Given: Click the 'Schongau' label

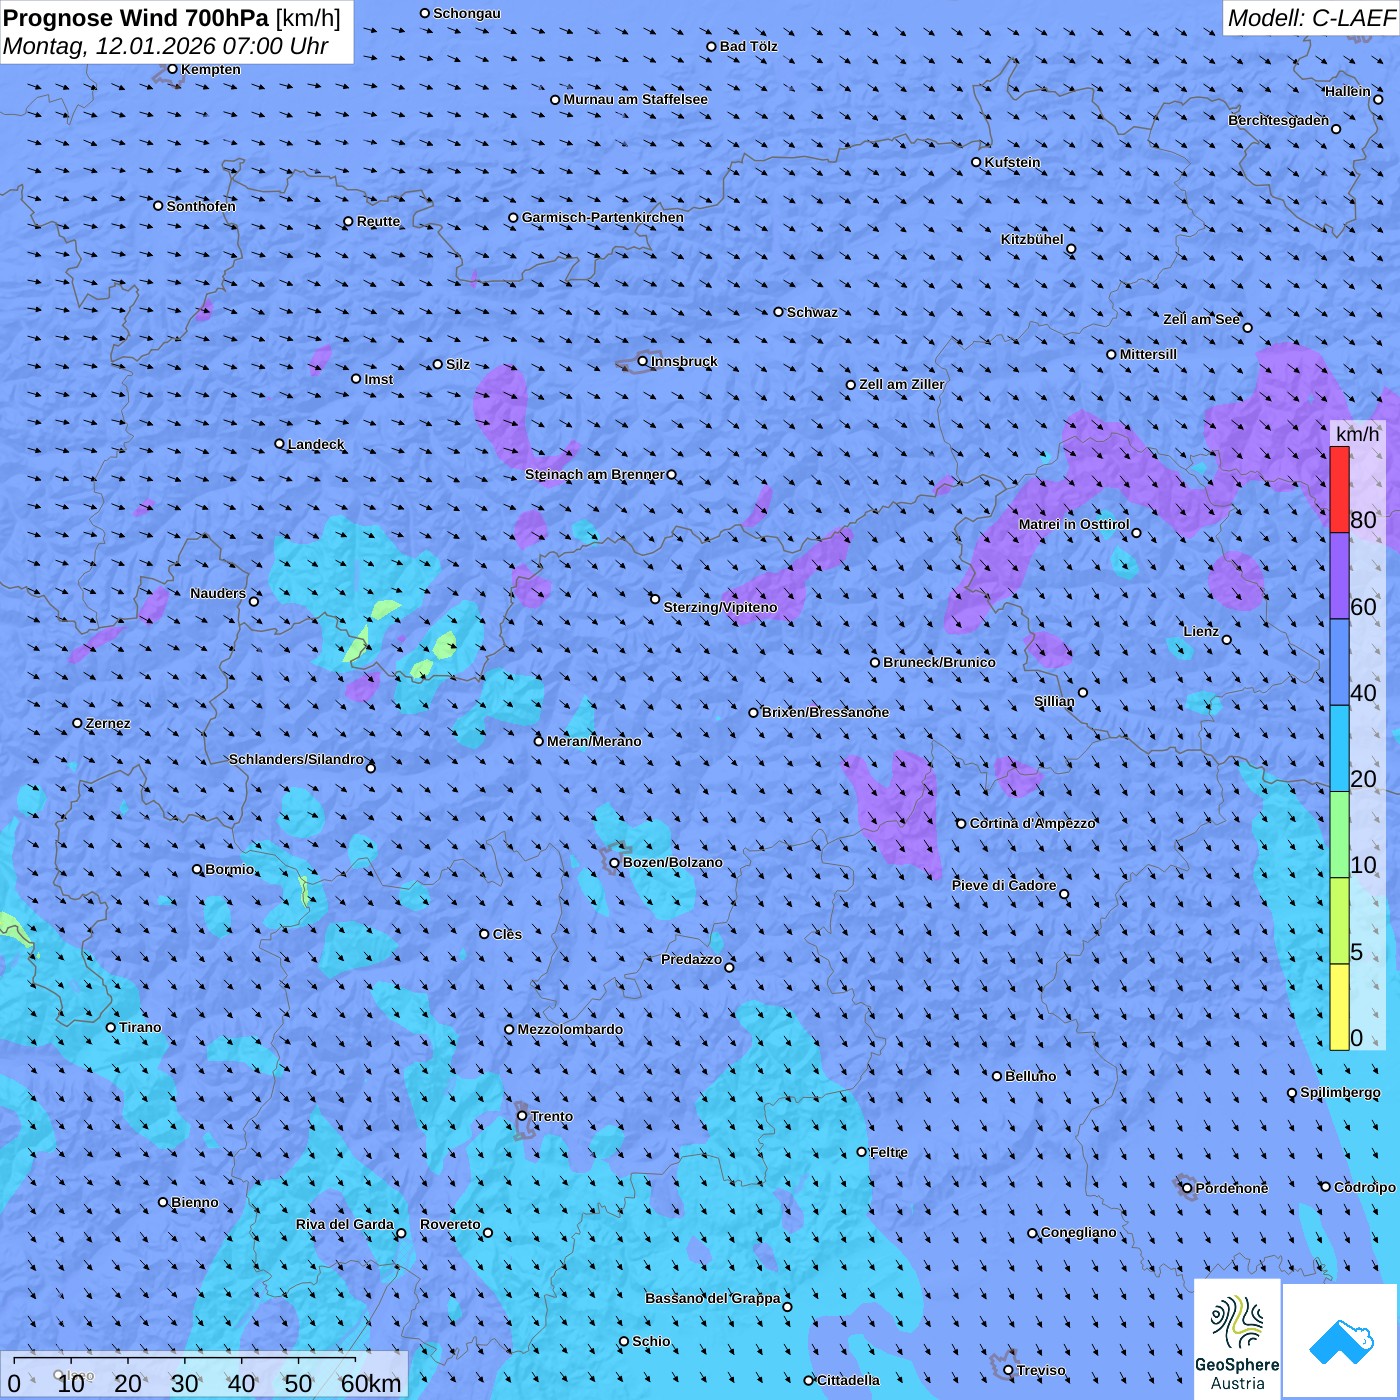Looking at the screenshot, I should click(467, 13).
